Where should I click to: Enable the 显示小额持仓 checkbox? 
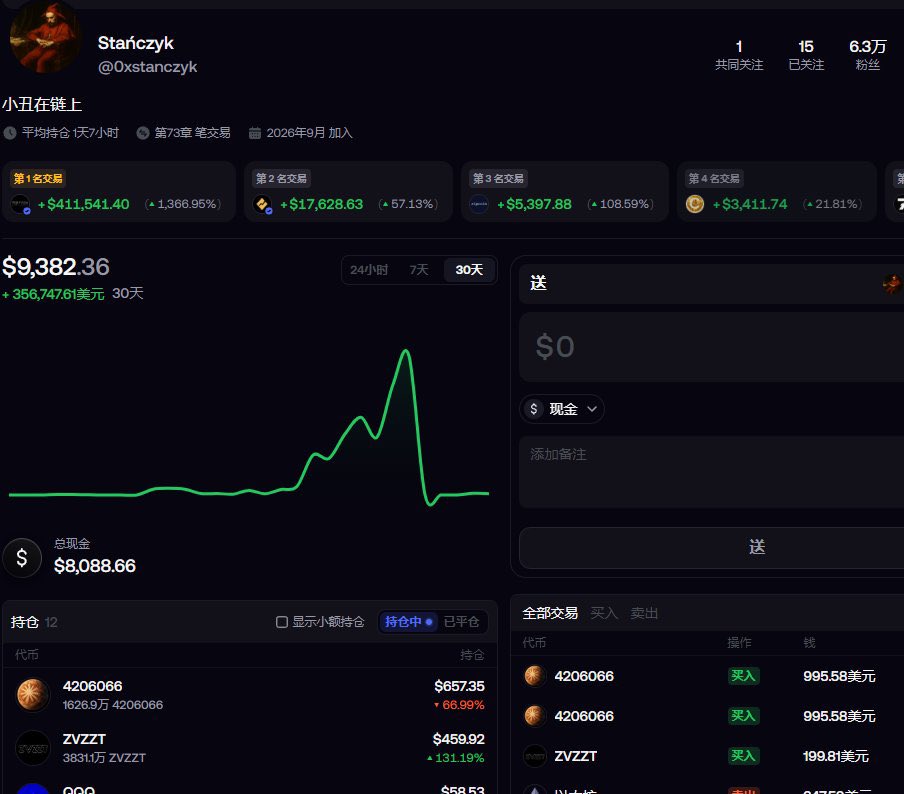tap(282, 622)
